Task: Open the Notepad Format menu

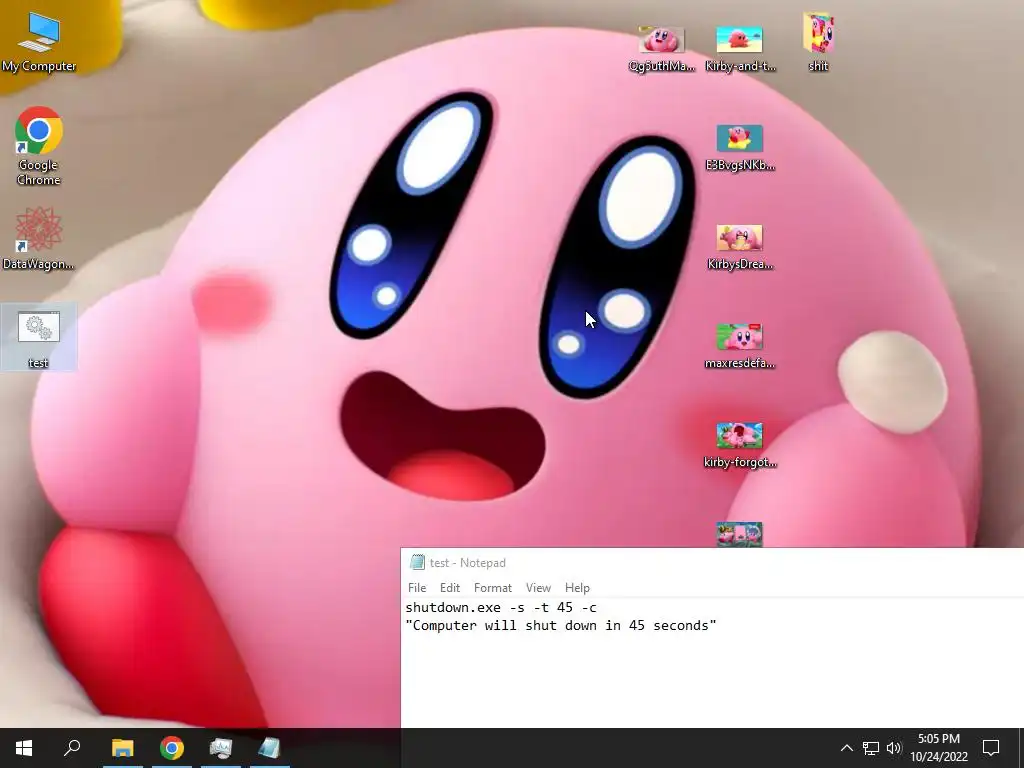Action: (x=492, y=588)
